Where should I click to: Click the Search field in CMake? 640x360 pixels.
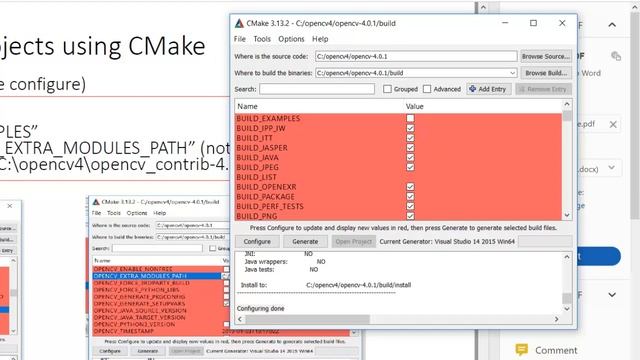pos(317,89)
